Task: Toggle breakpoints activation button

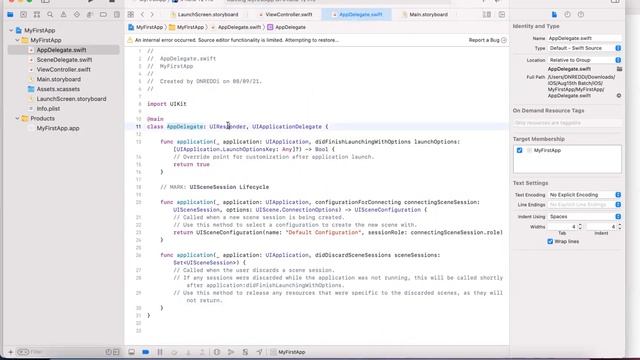Action: pos(146,352)
